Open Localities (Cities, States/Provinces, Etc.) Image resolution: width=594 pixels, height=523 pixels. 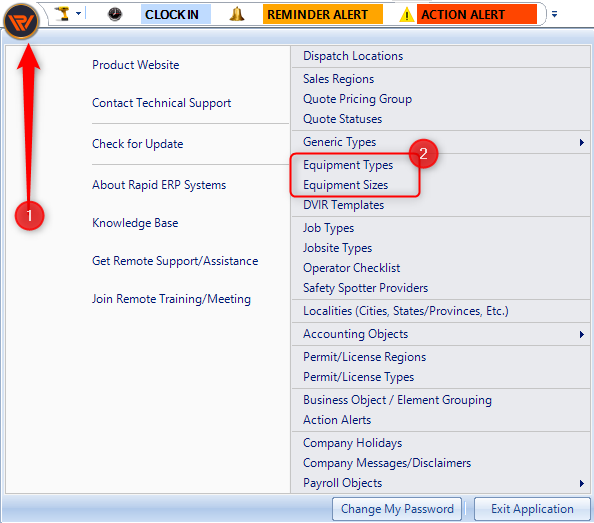(441, 311)
